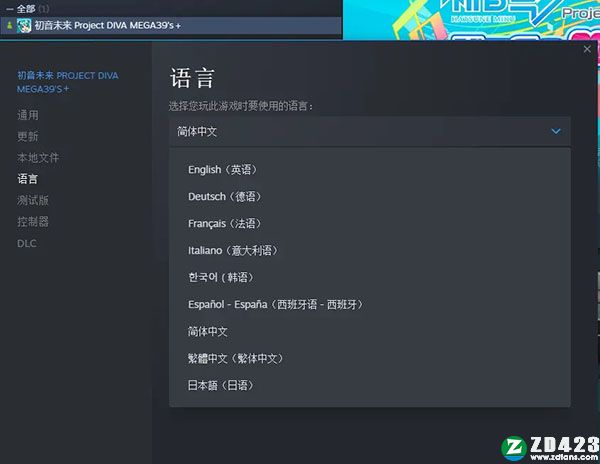Select 初音未来 Project DIVA MEGA39's+ in library
This screenshot has height=464, width=600.
coord(171,26)
